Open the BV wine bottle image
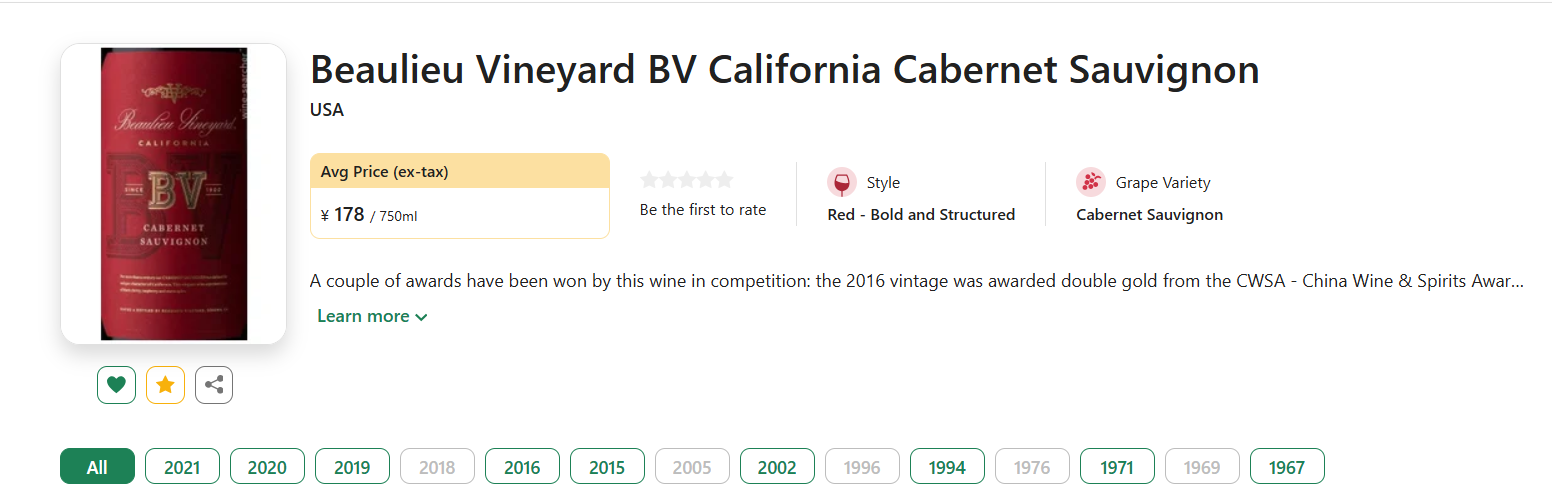The image size is (1552, 502). 174,194
